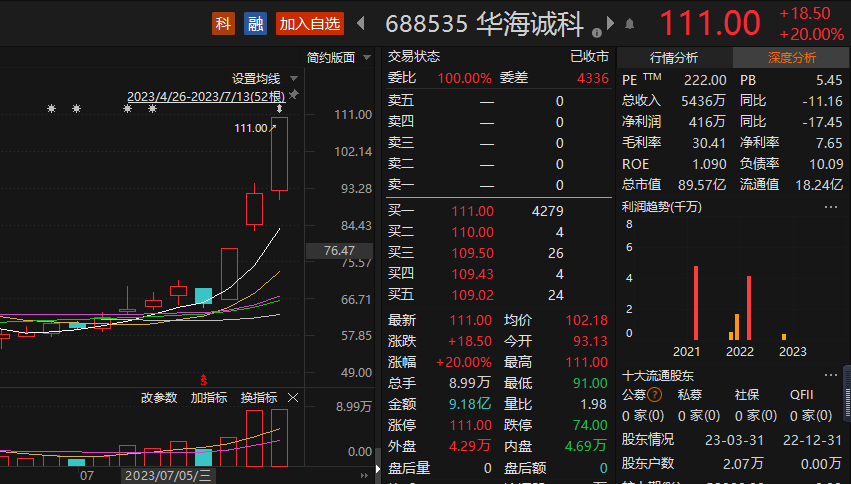Click 流通值 value 18.24亿

(819, 185)
